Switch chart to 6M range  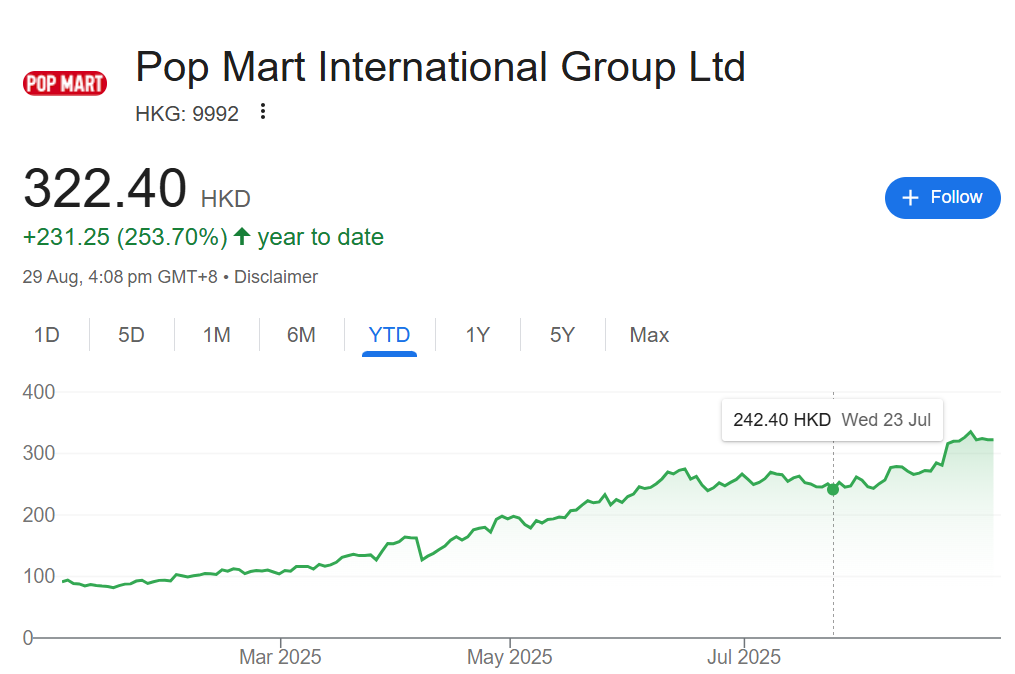[x=301, y=335]
